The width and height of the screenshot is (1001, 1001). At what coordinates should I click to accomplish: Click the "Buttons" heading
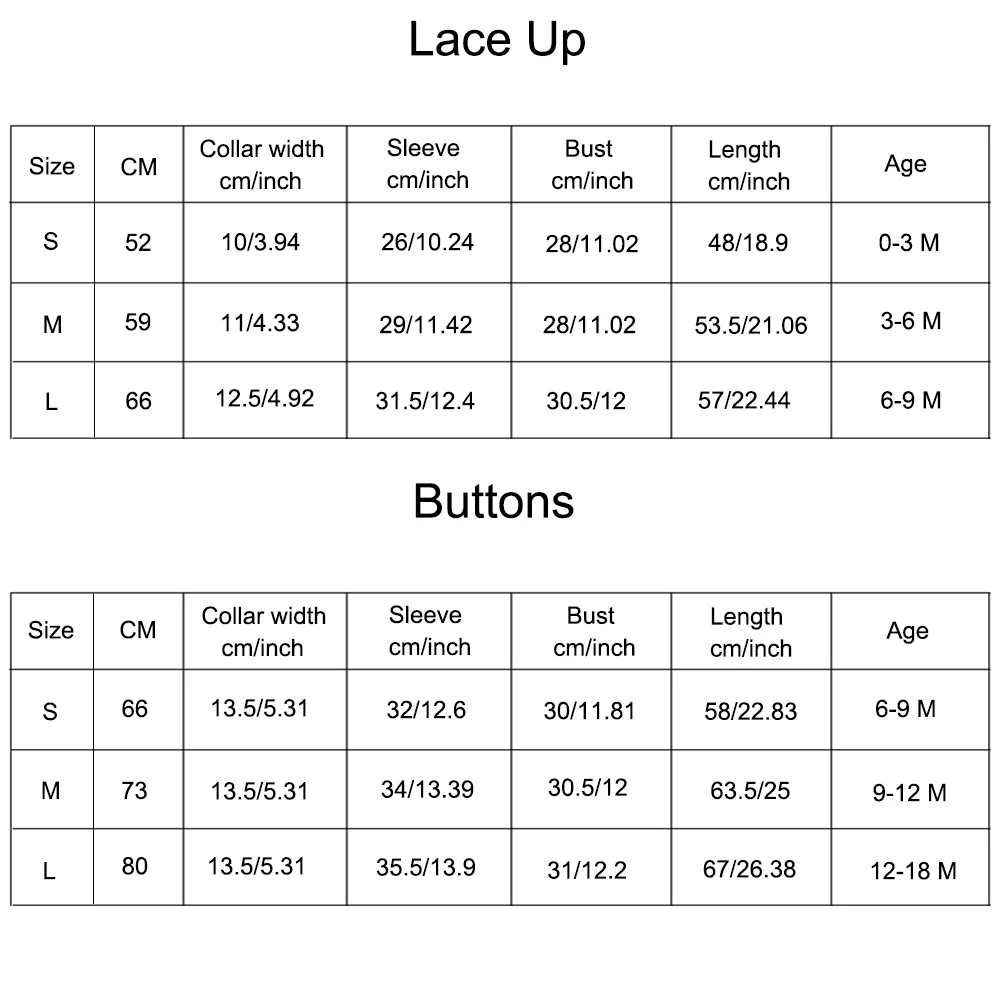pos(494,500)
